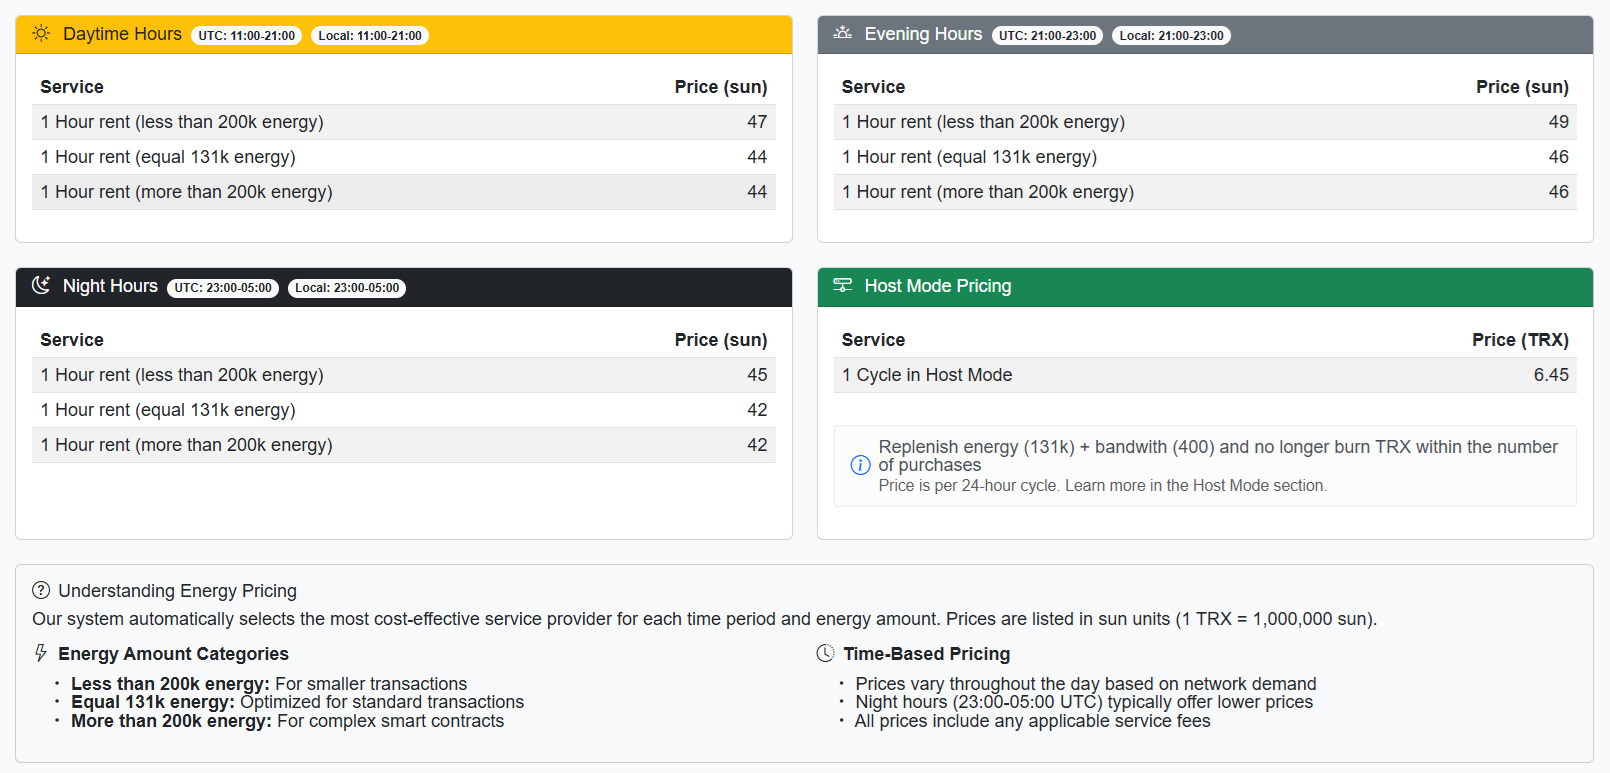Click the info icon in Host Mode note

860,465
